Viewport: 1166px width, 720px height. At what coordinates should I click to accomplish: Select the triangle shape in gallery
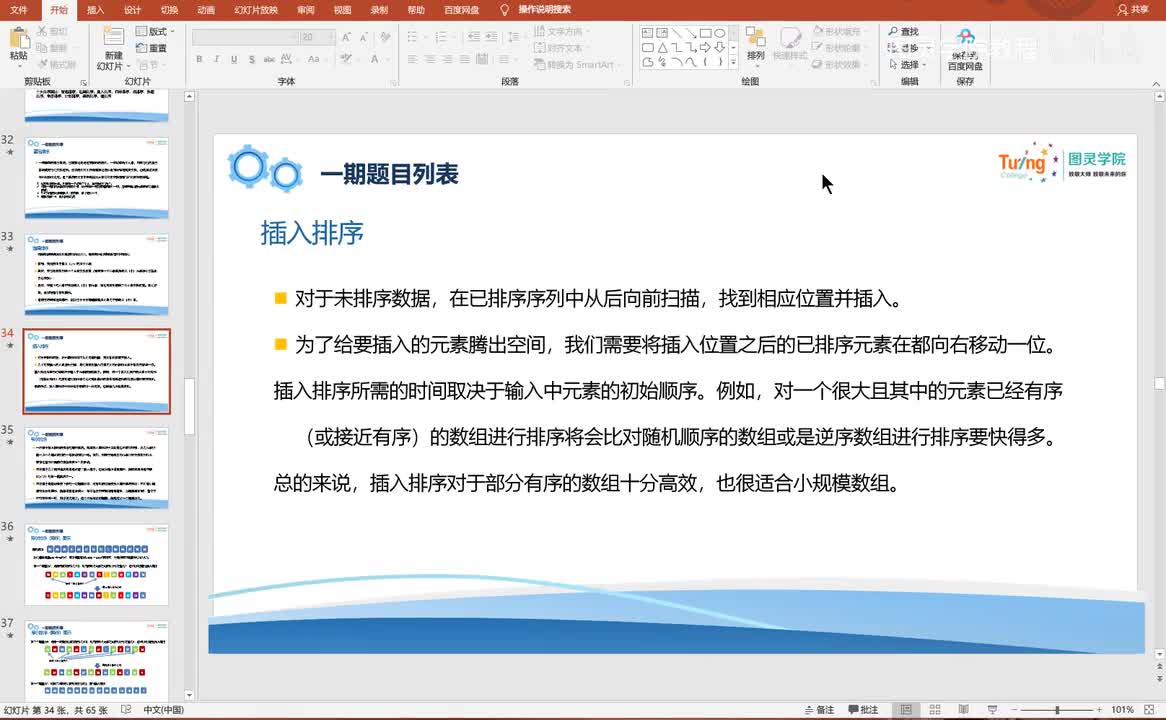tap(662, 48)
